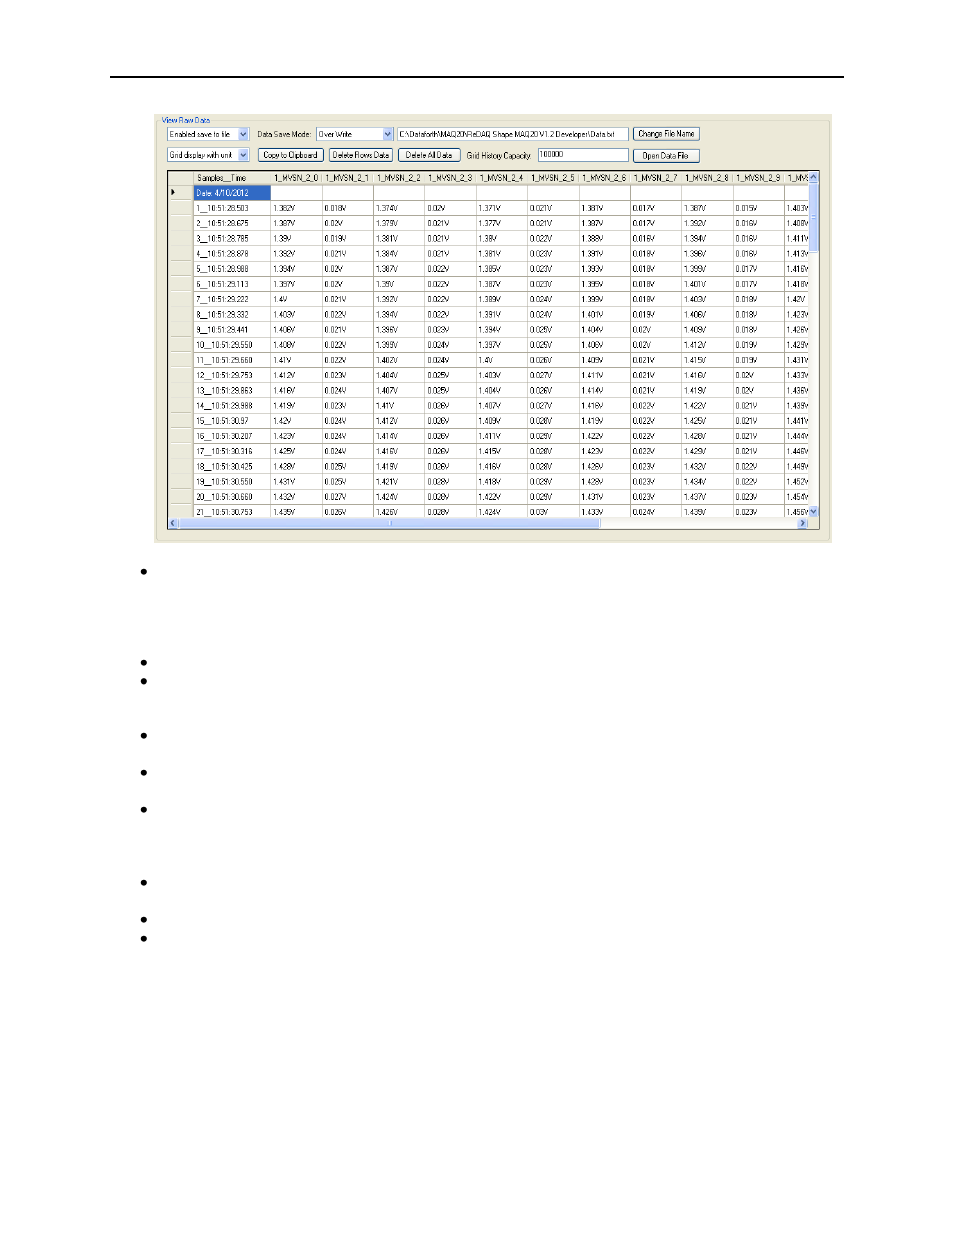954x1235 pixels.
Task: Click the data file path field
Action: 513,134
